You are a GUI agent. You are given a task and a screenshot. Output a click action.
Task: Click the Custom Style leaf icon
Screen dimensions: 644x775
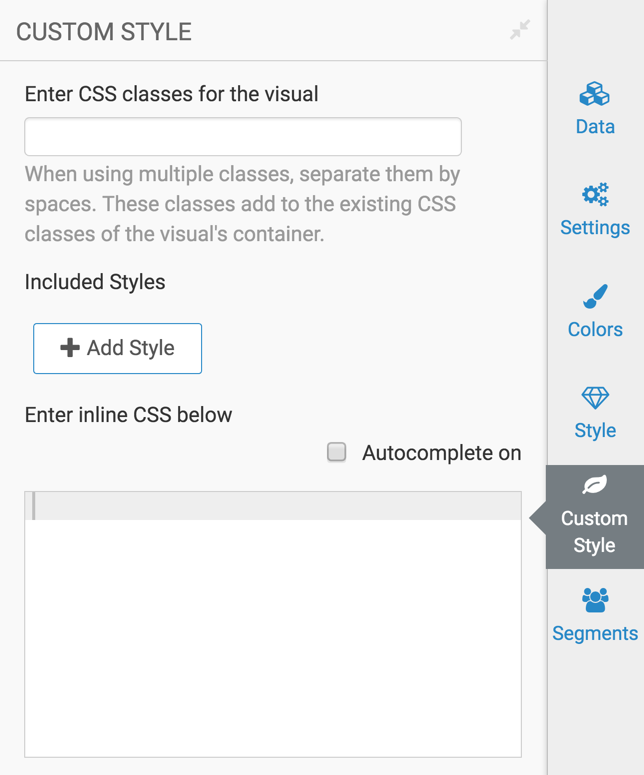pyautogui.click(x=595, y=486)
